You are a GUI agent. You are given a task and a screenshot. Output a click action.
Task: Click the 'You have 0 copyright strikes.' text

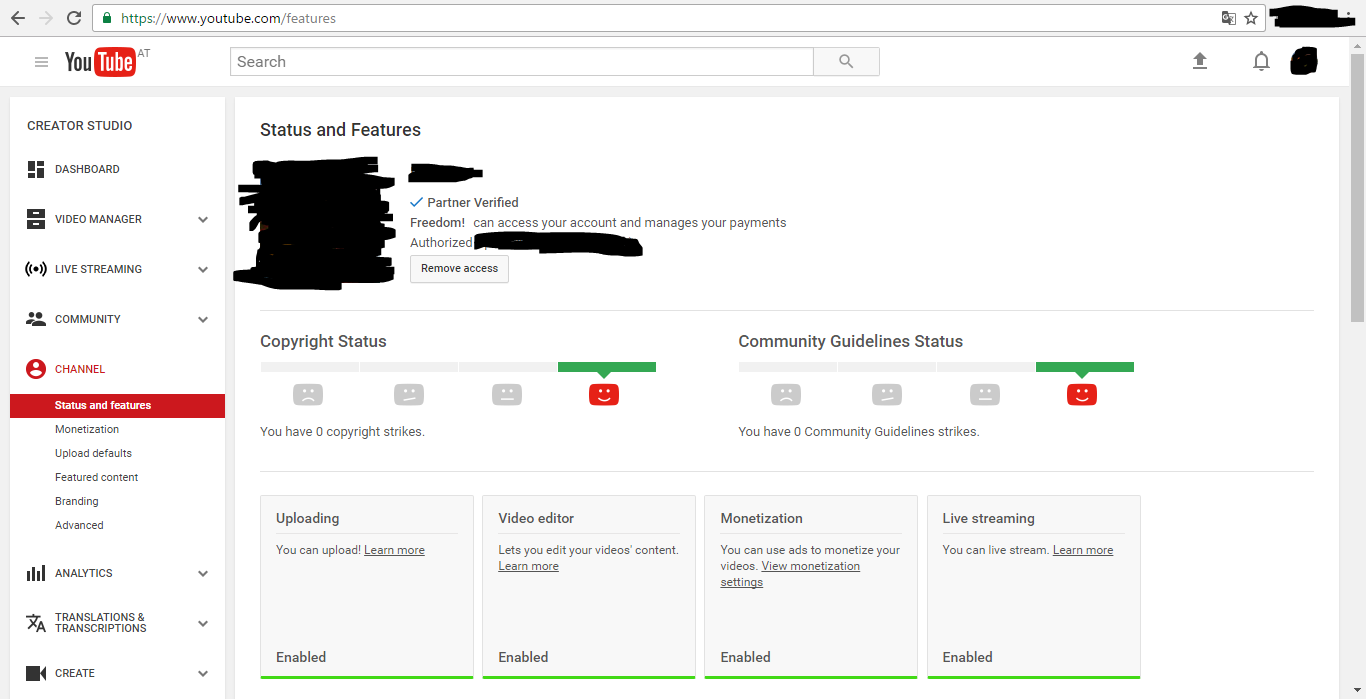click(x=342, y=432)
